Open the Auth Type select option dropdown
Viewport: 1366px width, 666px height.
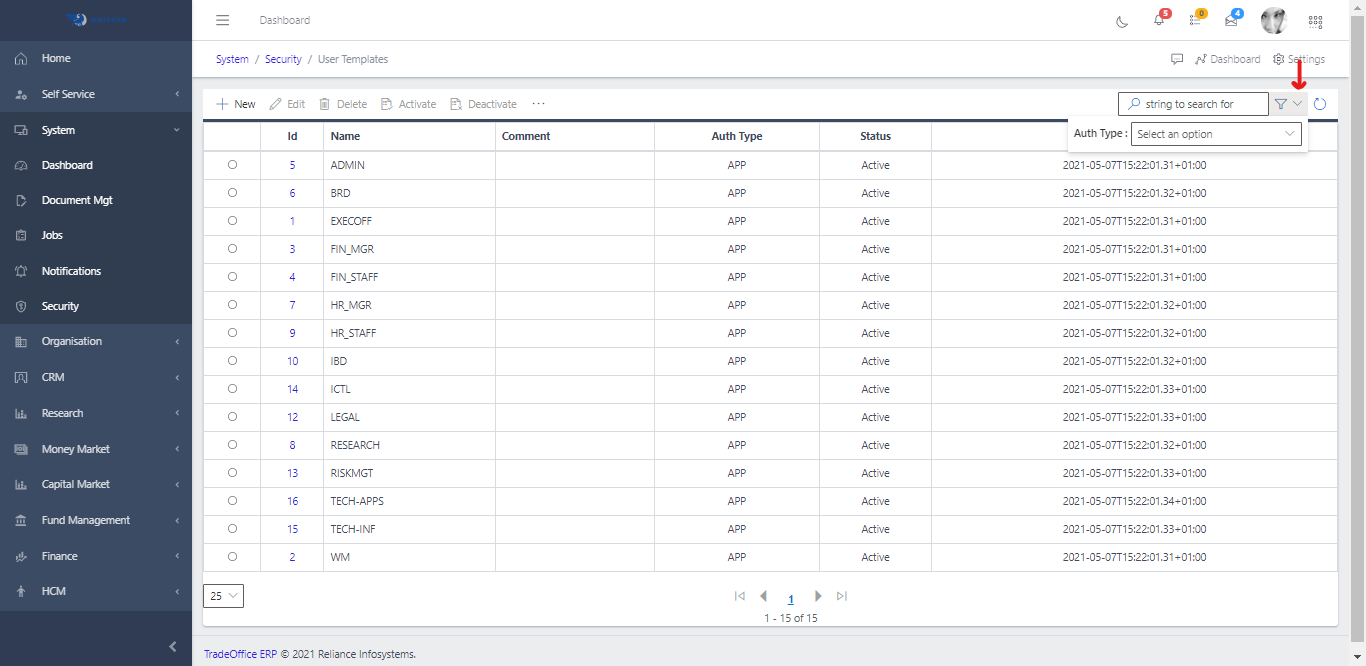pyautogui.click(x=1215, y=133)
